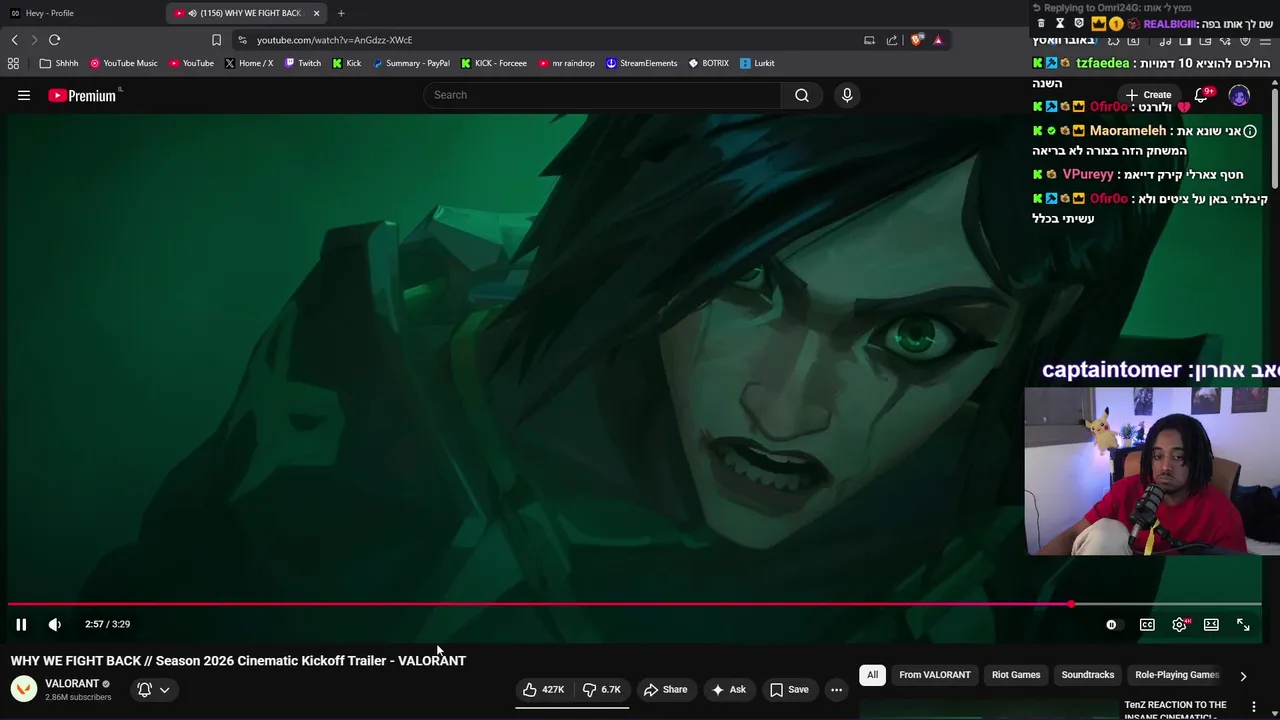Go forward in the browser

pos(34,40)
